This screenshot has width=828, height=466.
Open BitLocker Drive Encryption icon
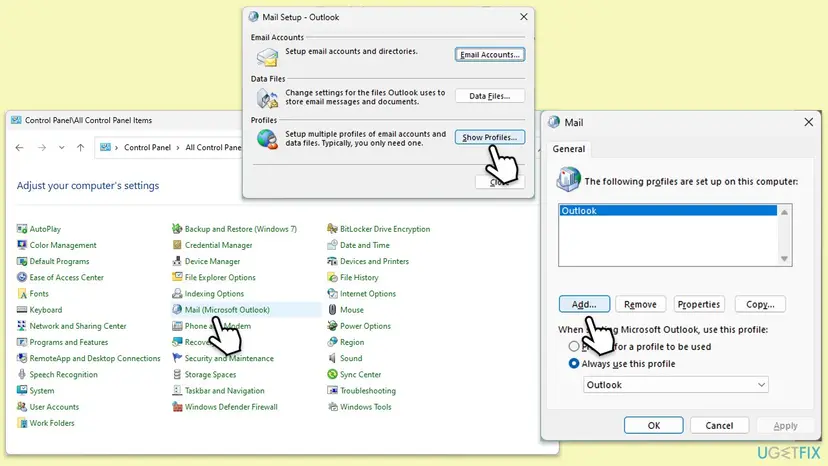(x=332, y=229)
